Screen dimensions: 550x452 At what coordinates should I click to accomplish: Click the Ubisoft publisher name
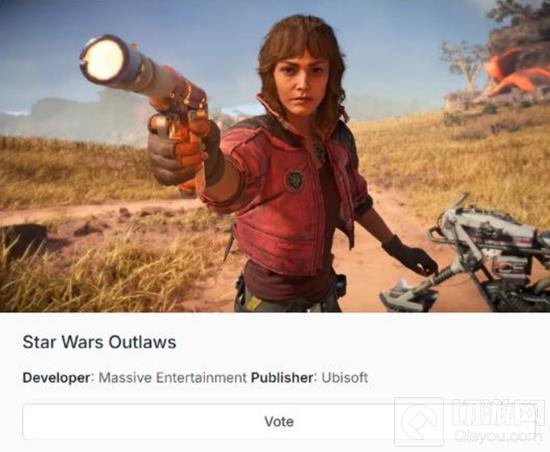click(345, 378)
